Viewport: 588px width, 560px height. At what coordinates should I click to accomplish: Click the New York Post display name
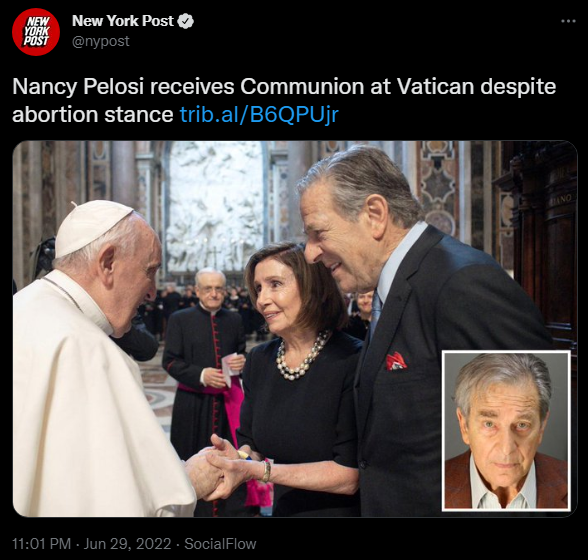[123, 21]
